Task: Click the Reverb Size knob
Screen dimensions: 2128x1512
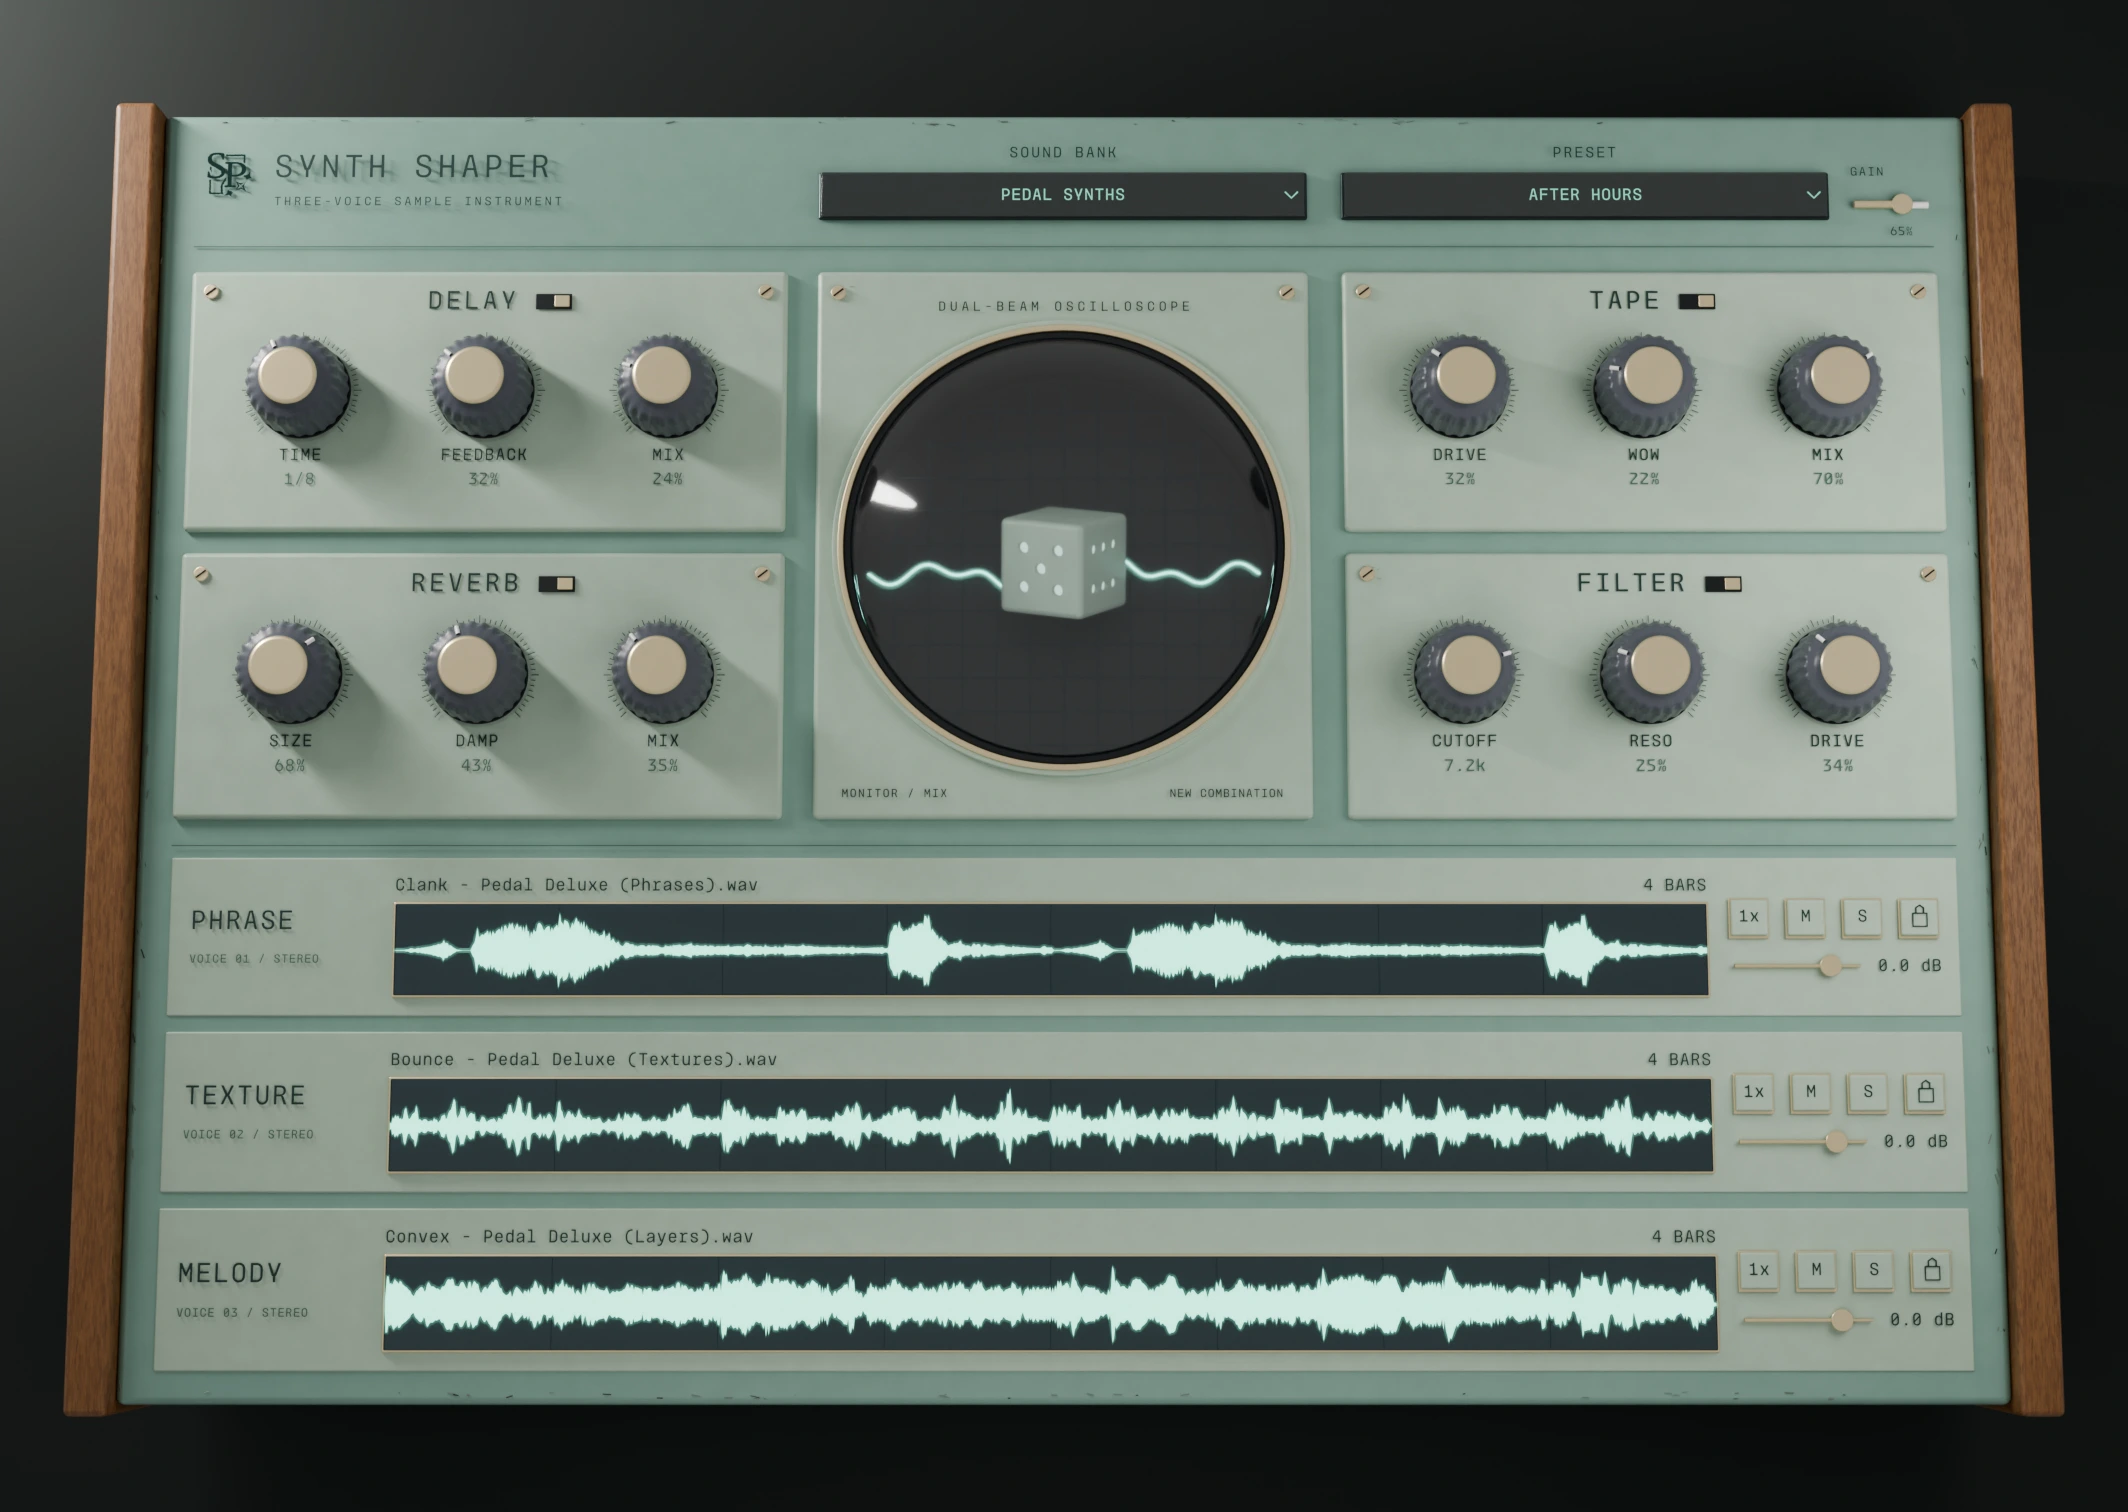Action: [x=289, y=672]
